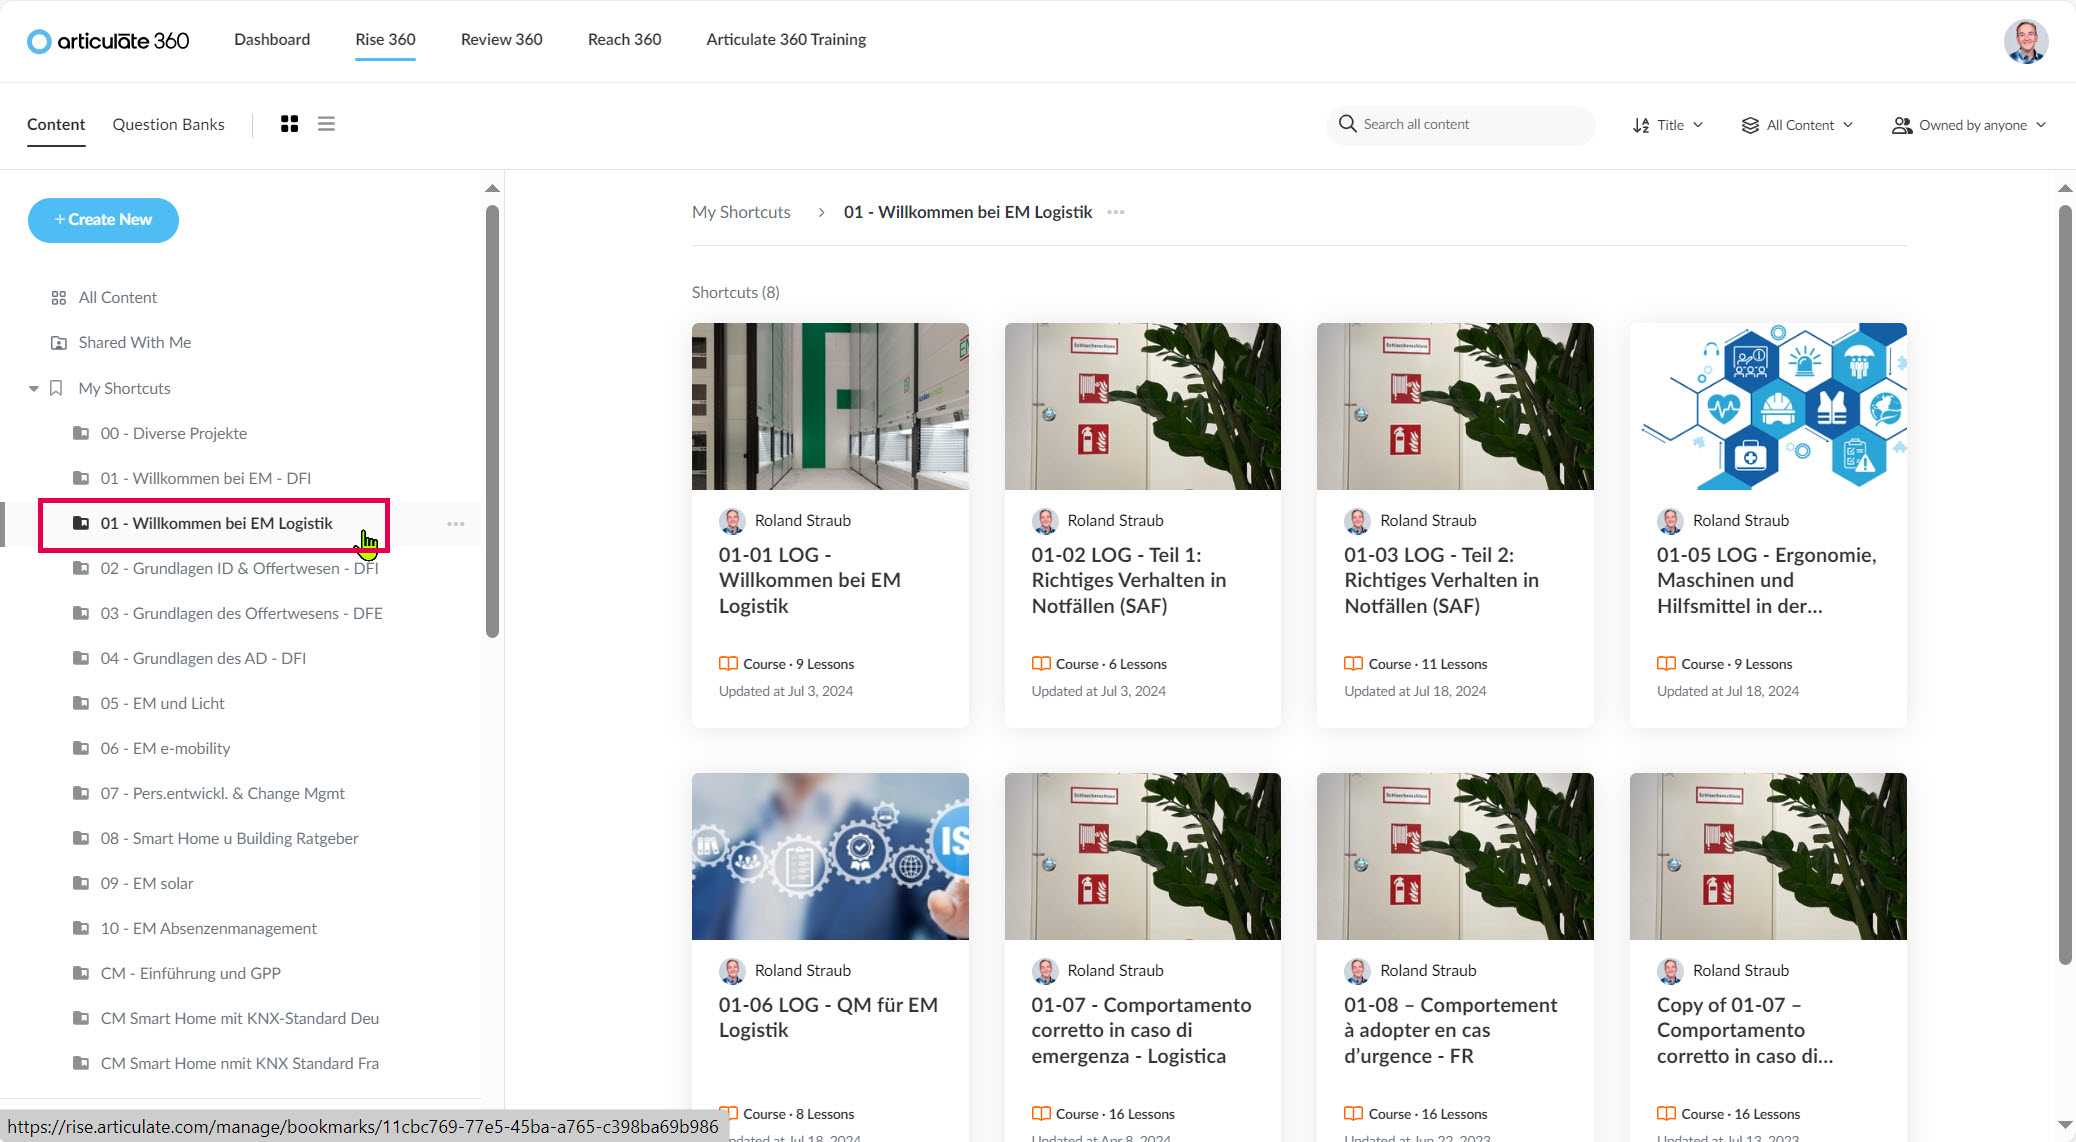Open the user profile avatar menu
This screenshot has height=1142, width=2076.
point(2025,41)
